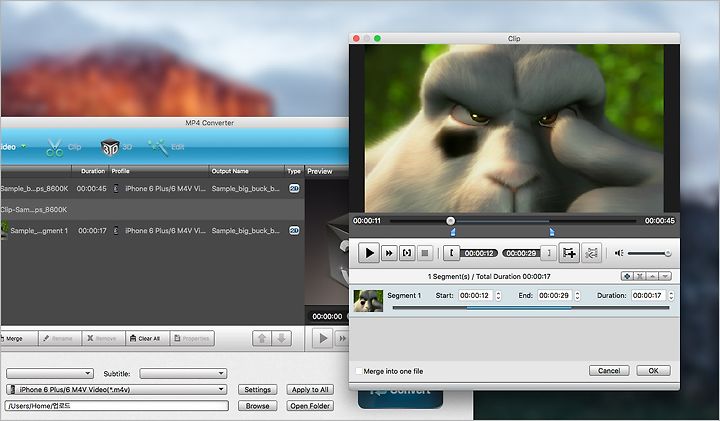Click the Merge button in MP4 Converter
This screenshot has height=421, width=720.
[18, 338]
